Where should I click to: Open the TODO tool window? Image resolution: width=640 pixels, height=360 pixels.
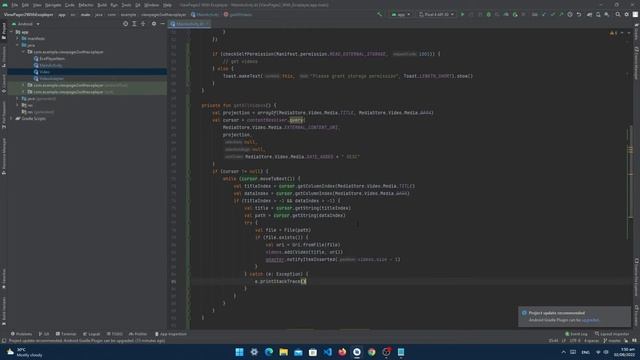[x=115, y=334]
